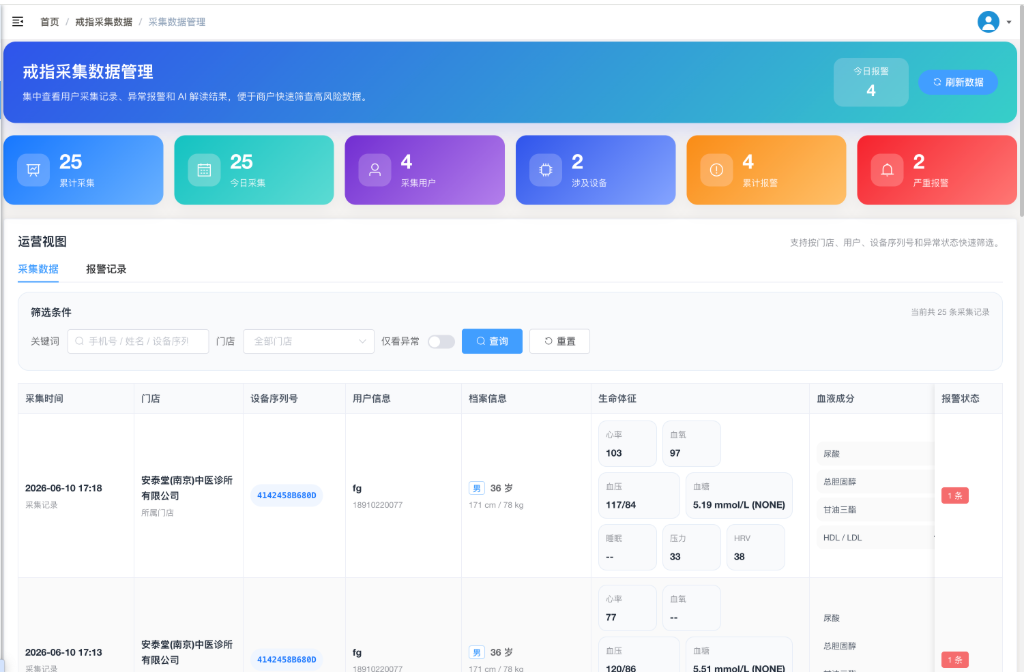
Task: Click the 25 累计采集 stat card
Action: click(84, 170)
